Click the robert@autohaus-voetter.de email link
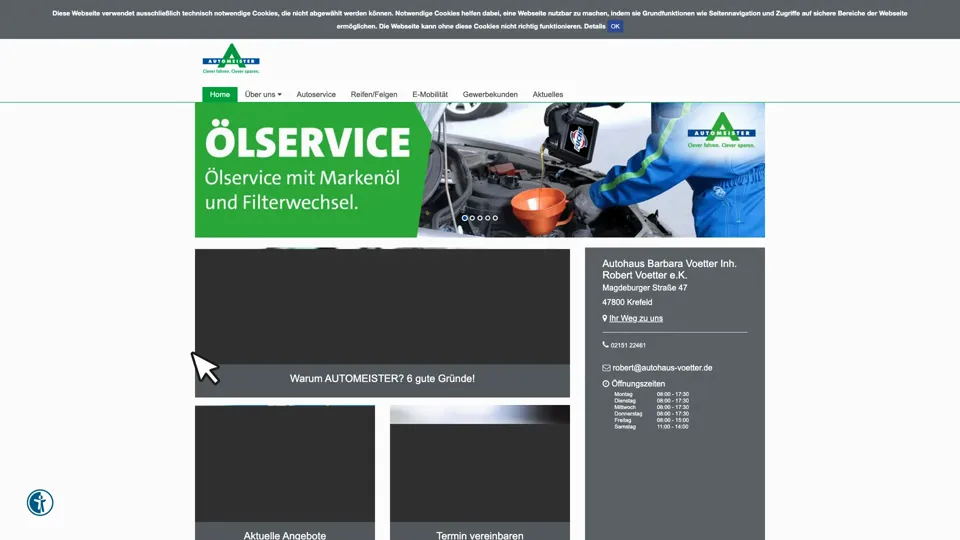Image resolution: width=960 pixels, height=540 pixels. [x=662, y=368]
